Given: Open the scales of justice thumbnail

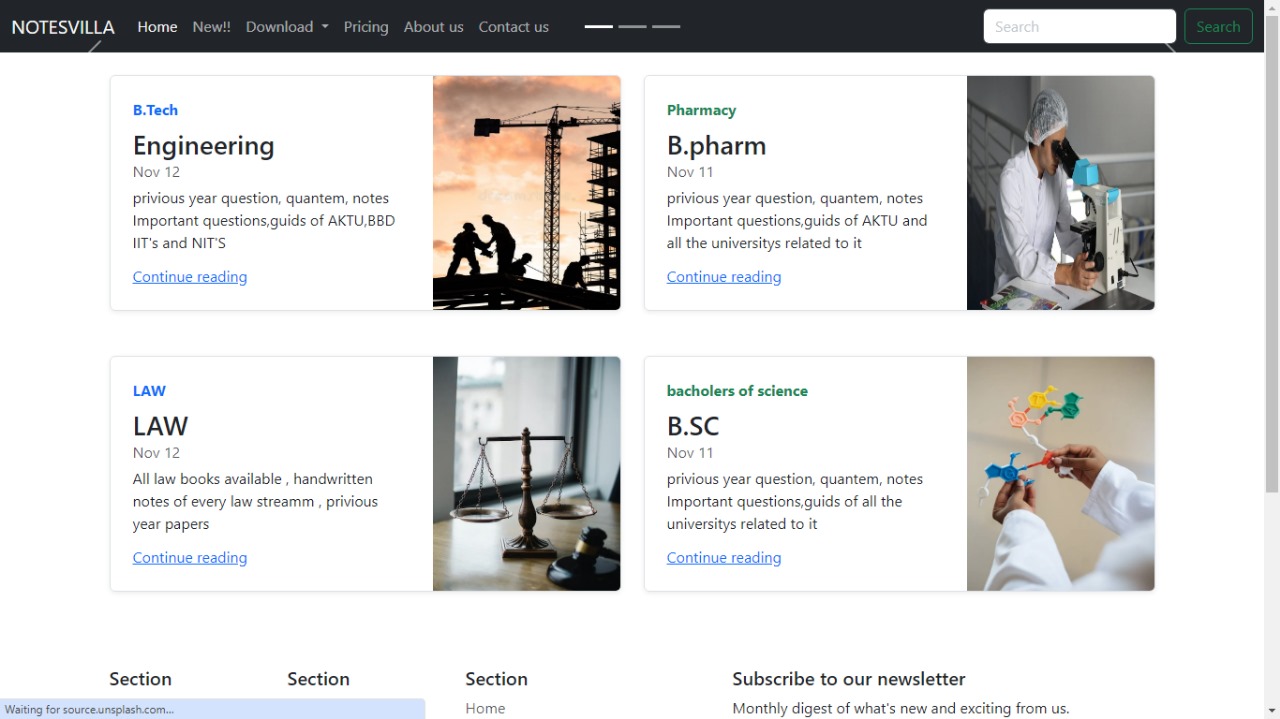Looking at the screenshot, I should point(527,474).
